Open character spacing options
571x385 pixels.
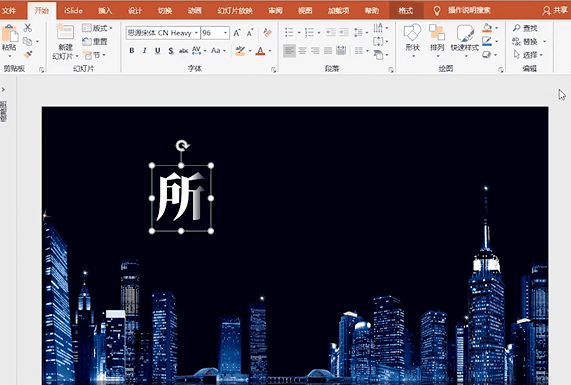(x=198, y=51)
